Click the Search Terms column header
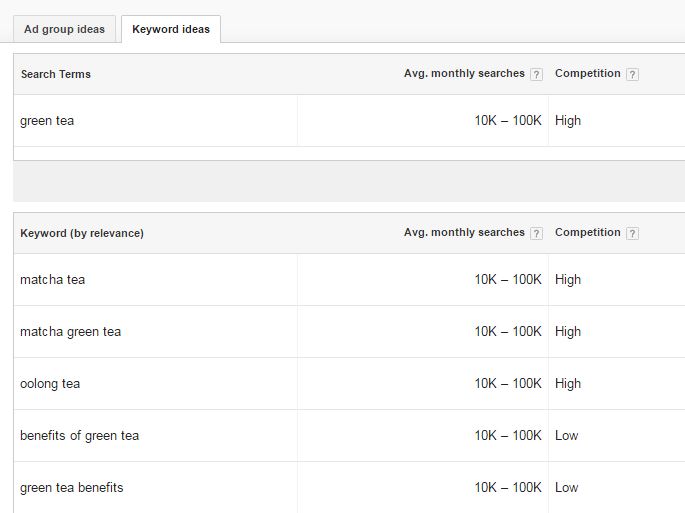This screenshot has width=685, height=513. [55, 74]
